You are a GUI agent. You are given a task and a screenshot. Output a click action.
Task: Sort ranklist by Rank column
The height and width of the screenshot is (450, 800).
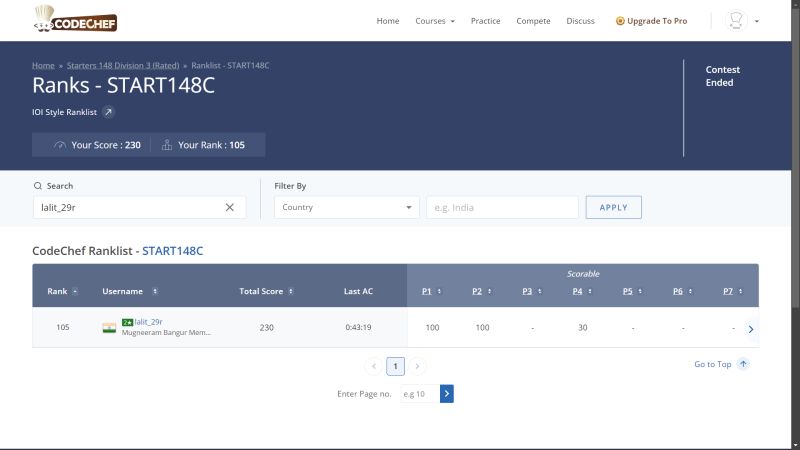pos(75,291)
